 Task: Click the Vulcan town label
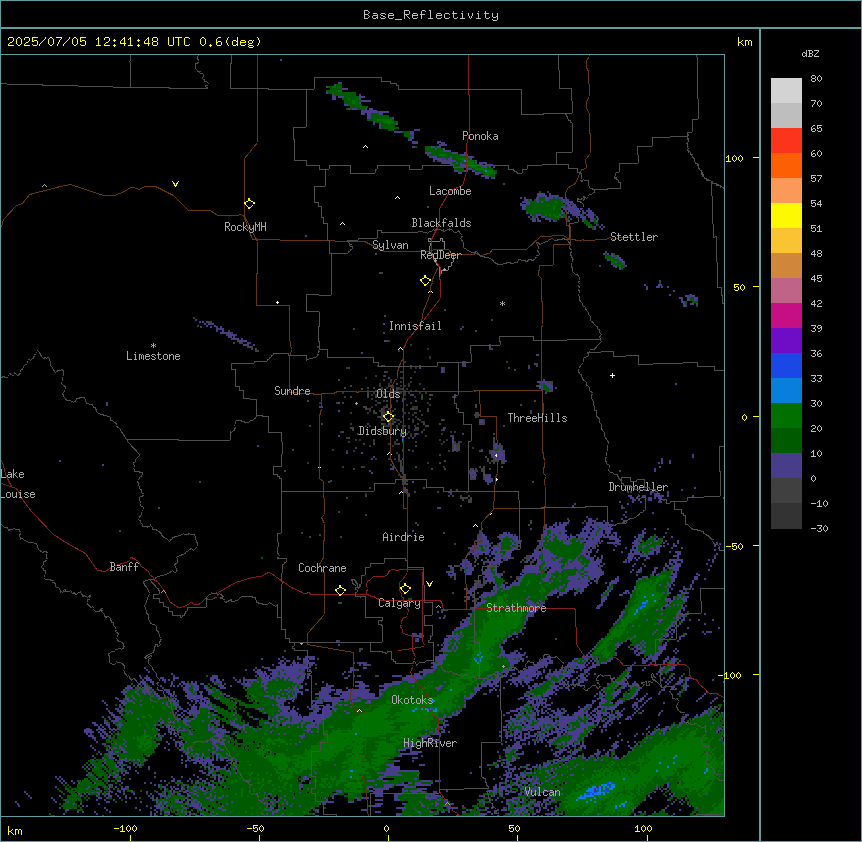coord(543,792)
